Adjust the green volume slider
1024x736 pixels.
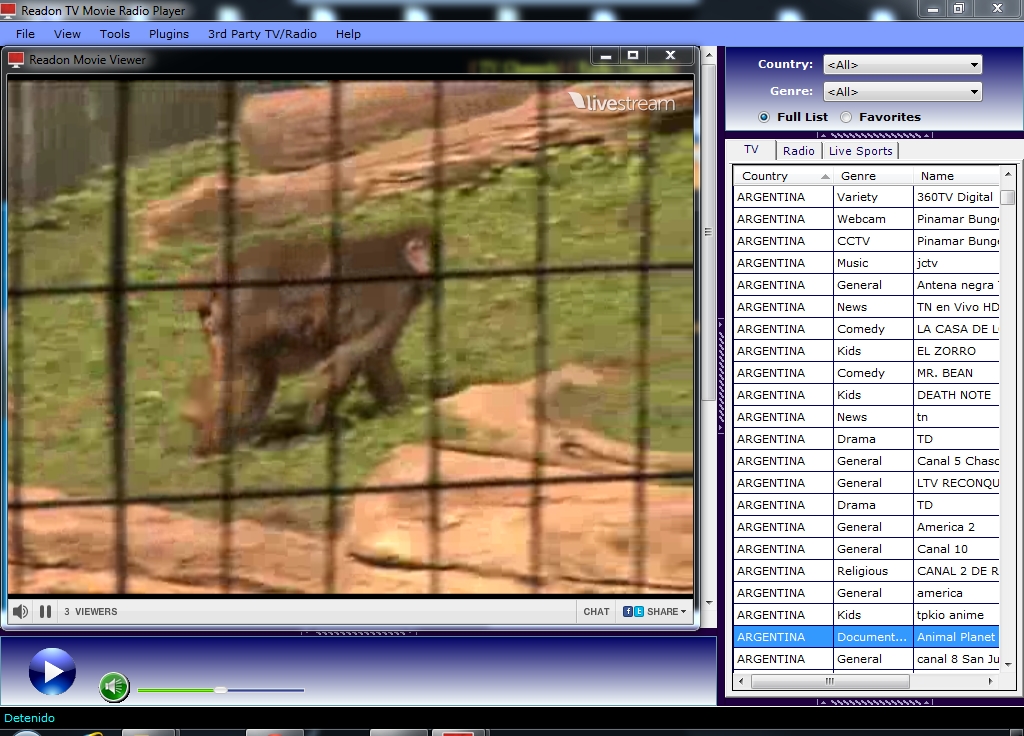click(221, 690)
